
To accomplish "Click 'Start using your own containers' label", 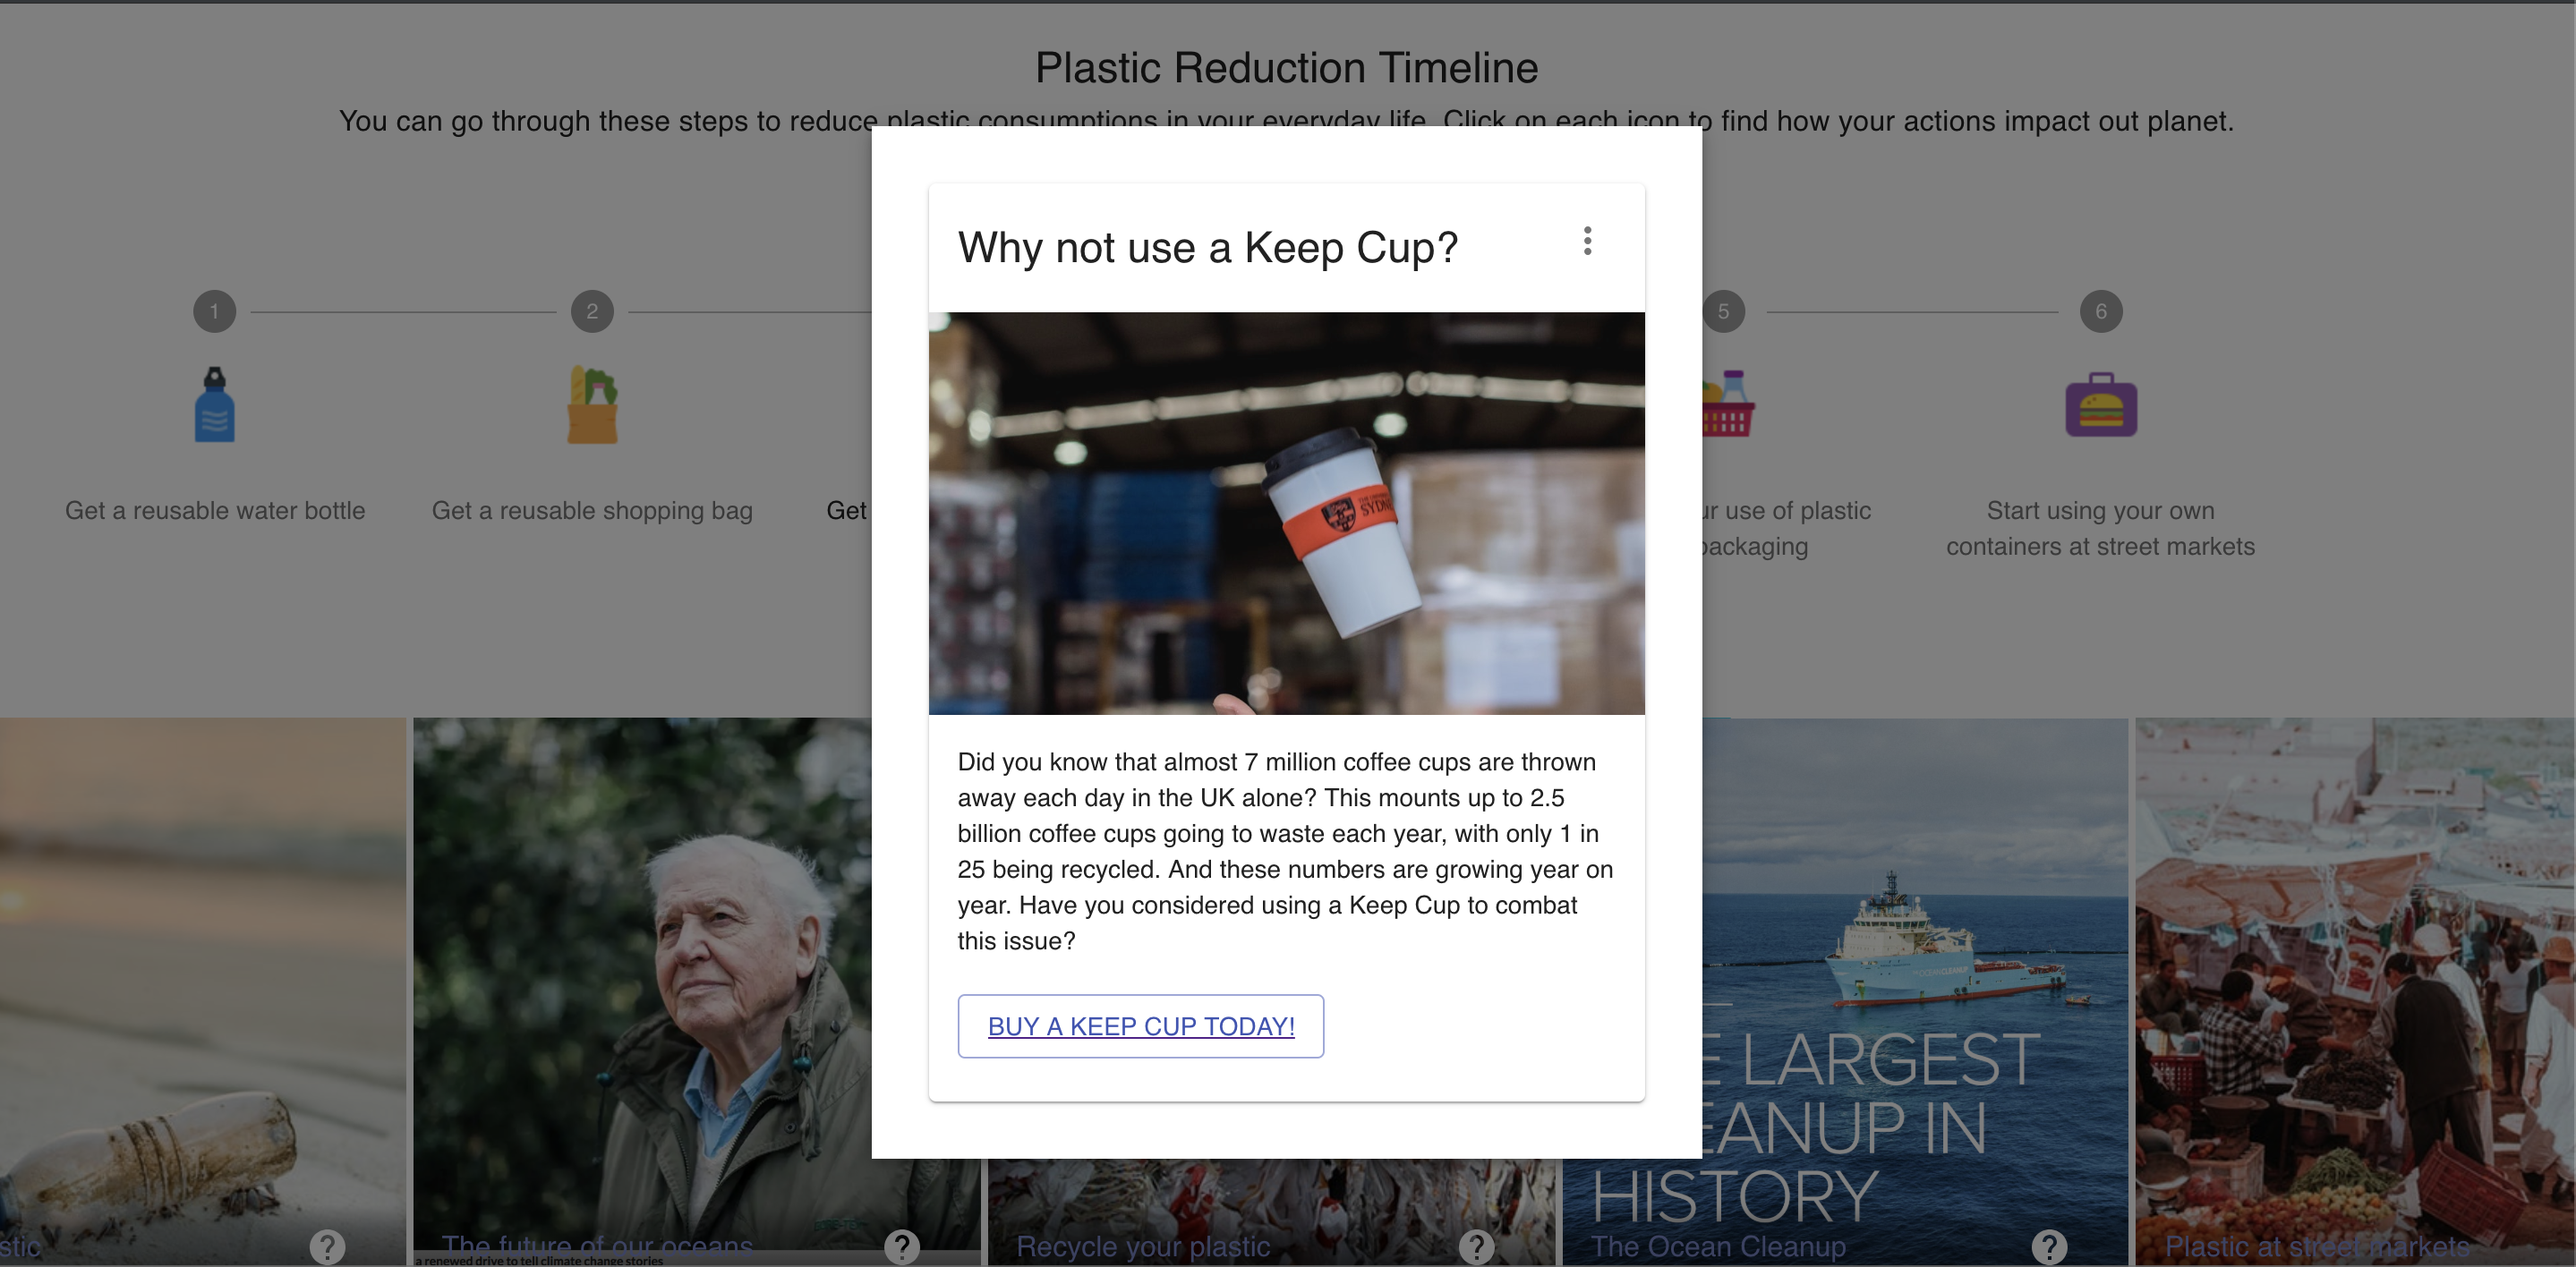I will (2100, 528).
